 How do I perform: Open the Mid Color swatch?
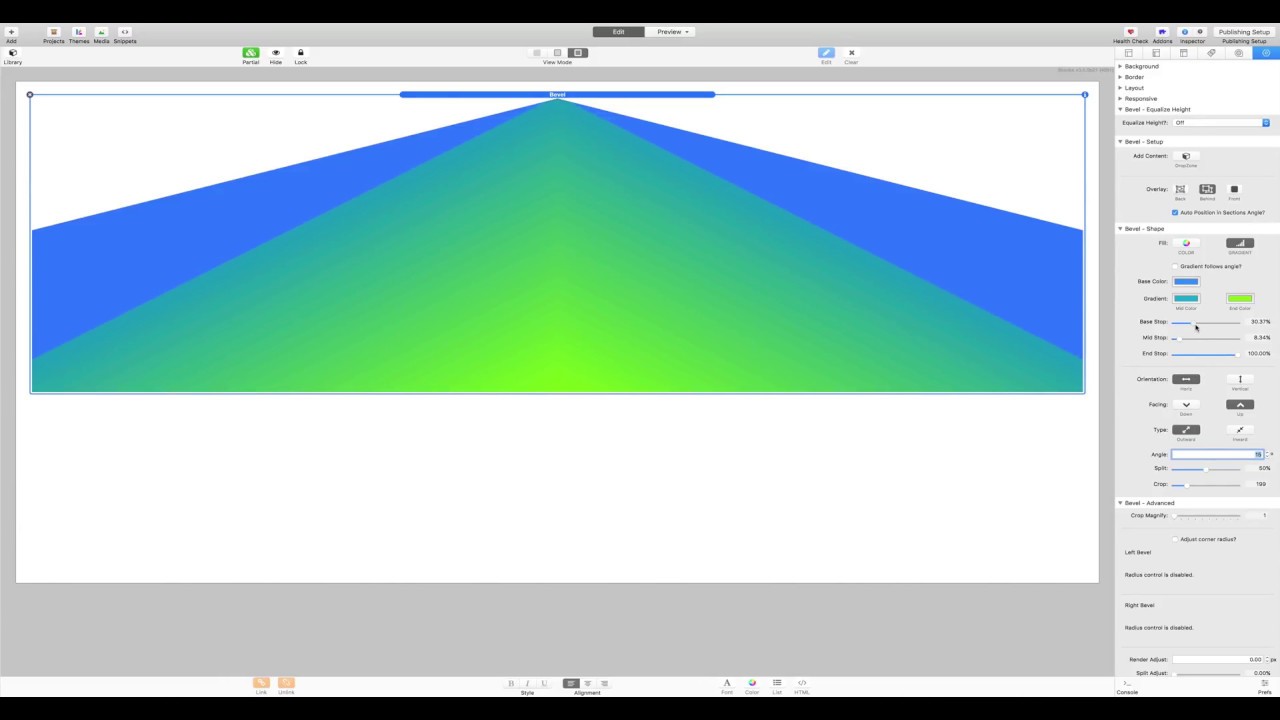[x=1186, y=298]
